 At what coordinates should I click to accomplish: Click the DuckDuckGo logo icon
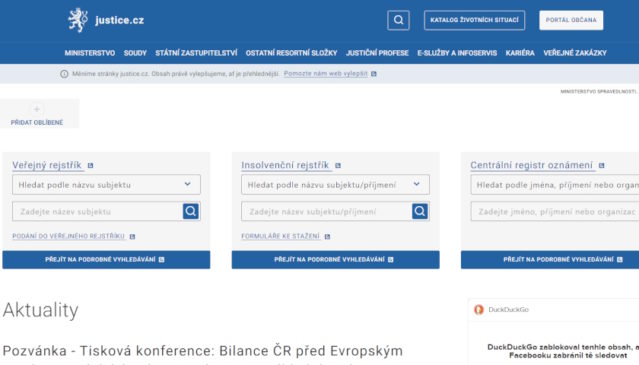coord(479,310)
